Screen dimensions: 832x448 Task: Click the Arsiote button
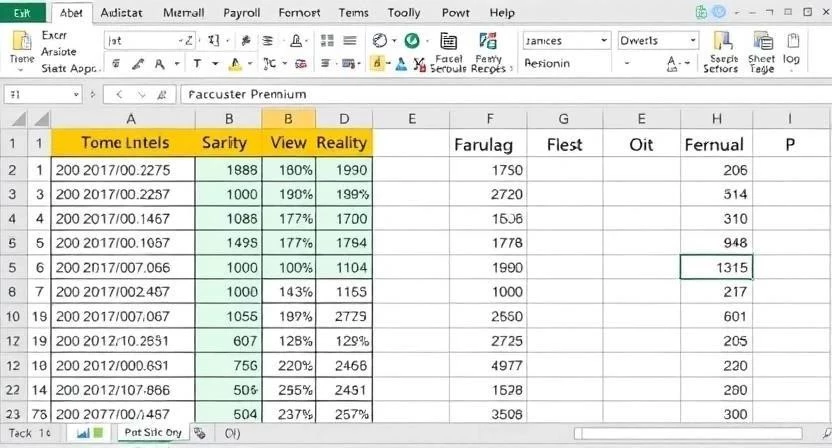(x=59, y=51)
